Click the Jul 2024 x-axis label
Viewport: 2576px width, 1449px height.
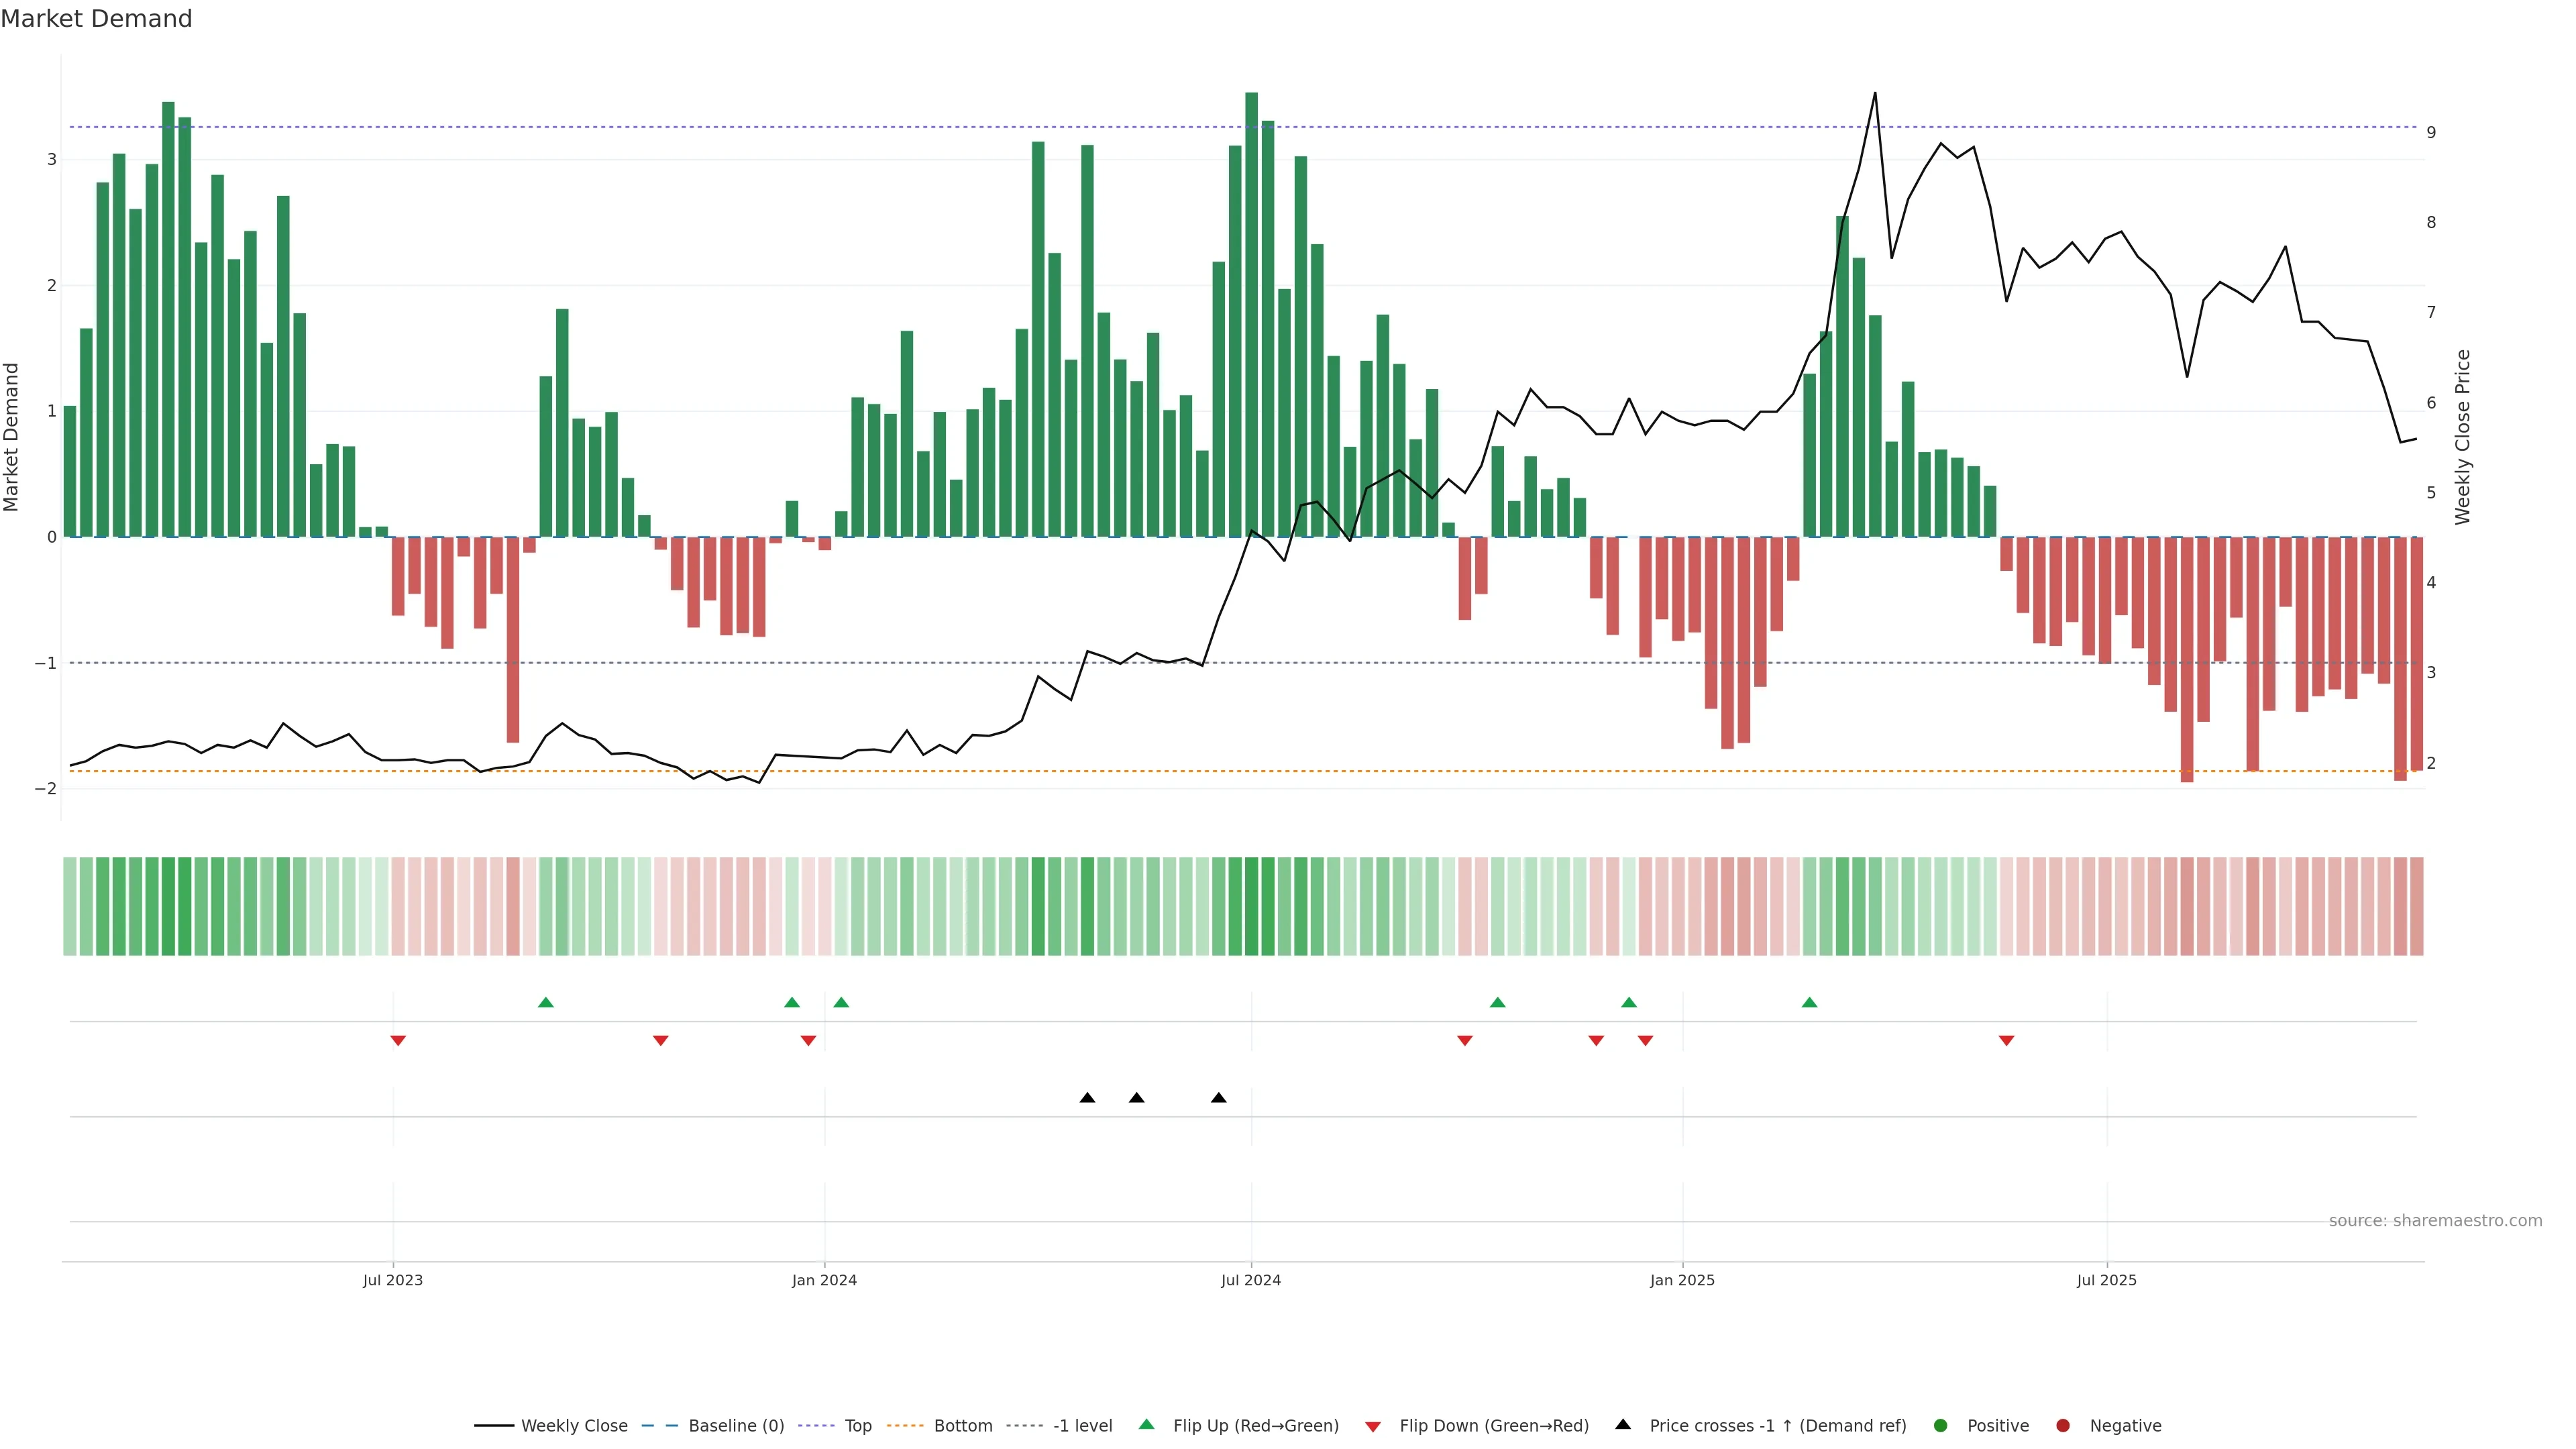coord(1250,1280)
